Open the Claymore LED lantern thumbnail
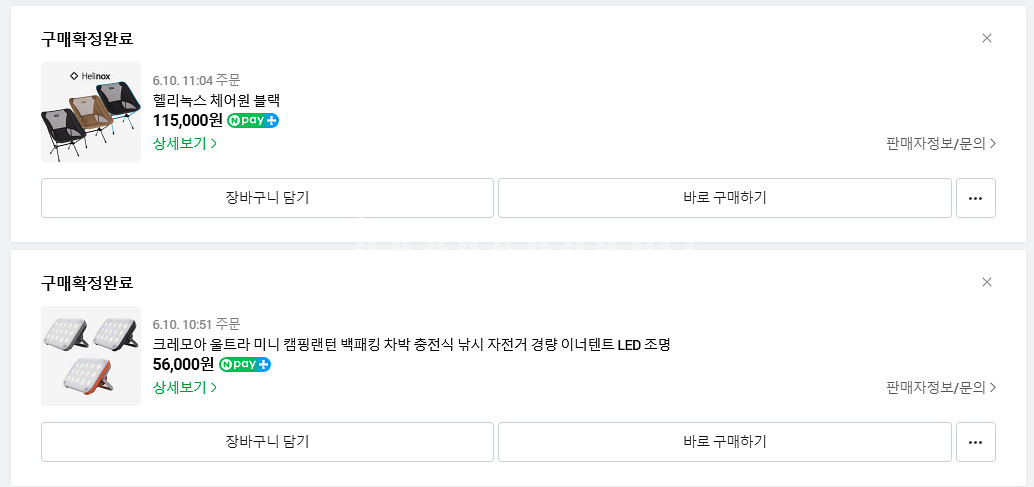 (91, 356)
